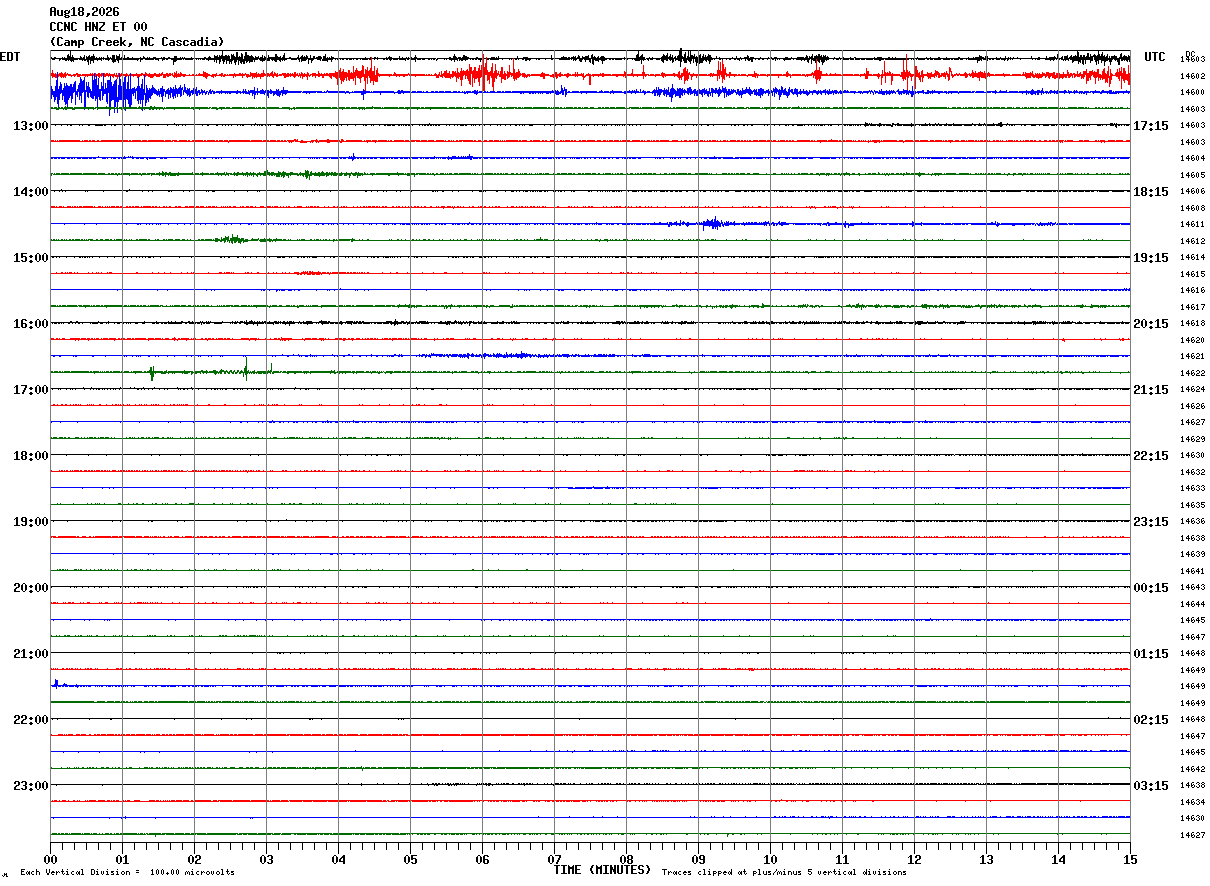This screenshot has height=886, width=1210.
Task: Click the vertical division microvolts scale note
Action: pos(127,872)
